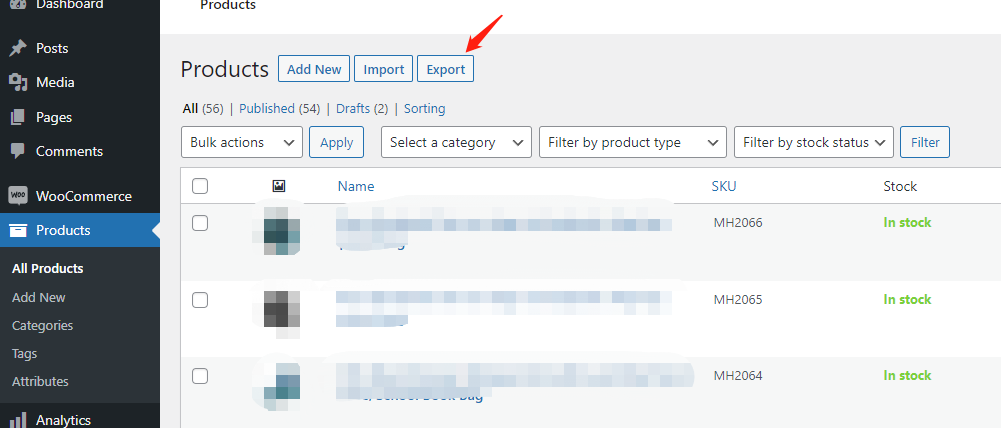Click the Export button
Screen dimensions: 1001x428
[446, 68]
